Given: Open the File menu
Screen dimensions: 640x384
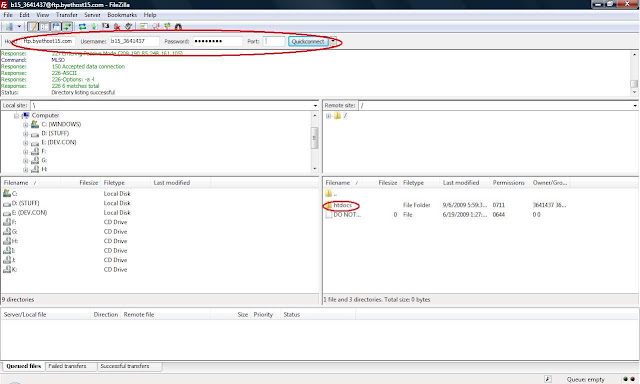Looking at the screenshot, I should [x=8, y=15].
